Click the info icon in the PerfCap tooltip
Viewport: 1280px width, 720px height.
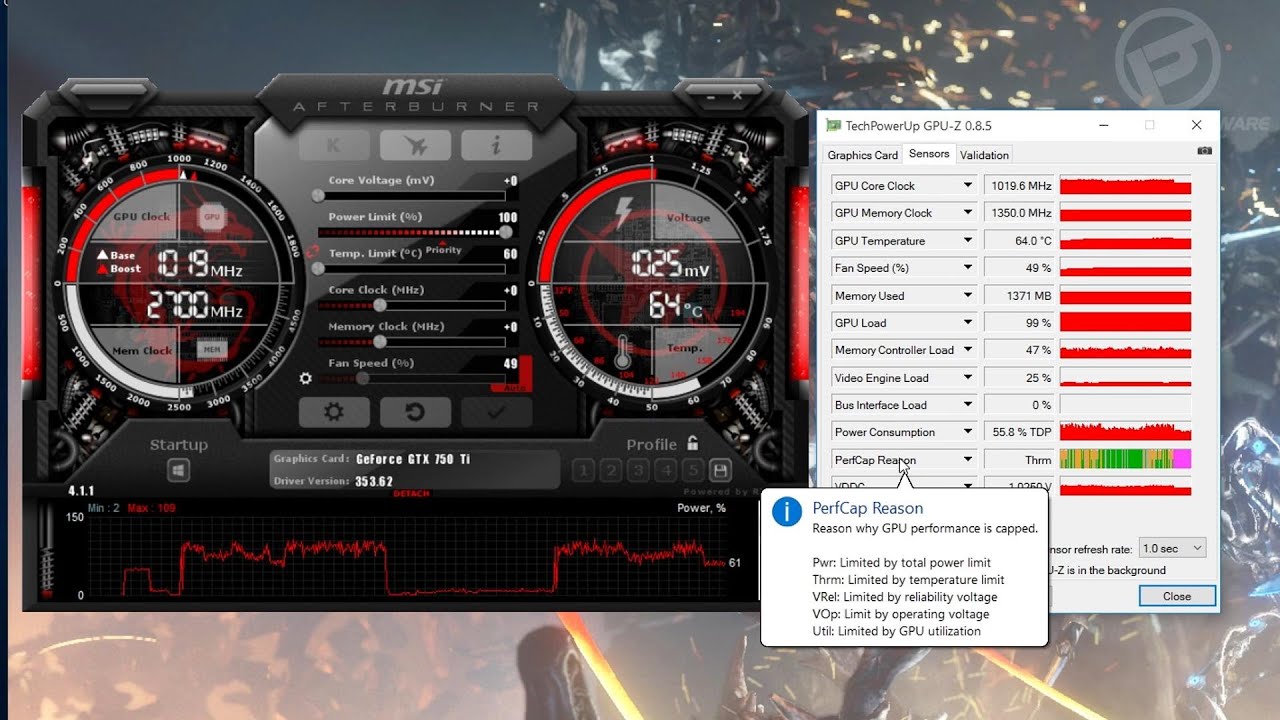click(x=787, y=512)
